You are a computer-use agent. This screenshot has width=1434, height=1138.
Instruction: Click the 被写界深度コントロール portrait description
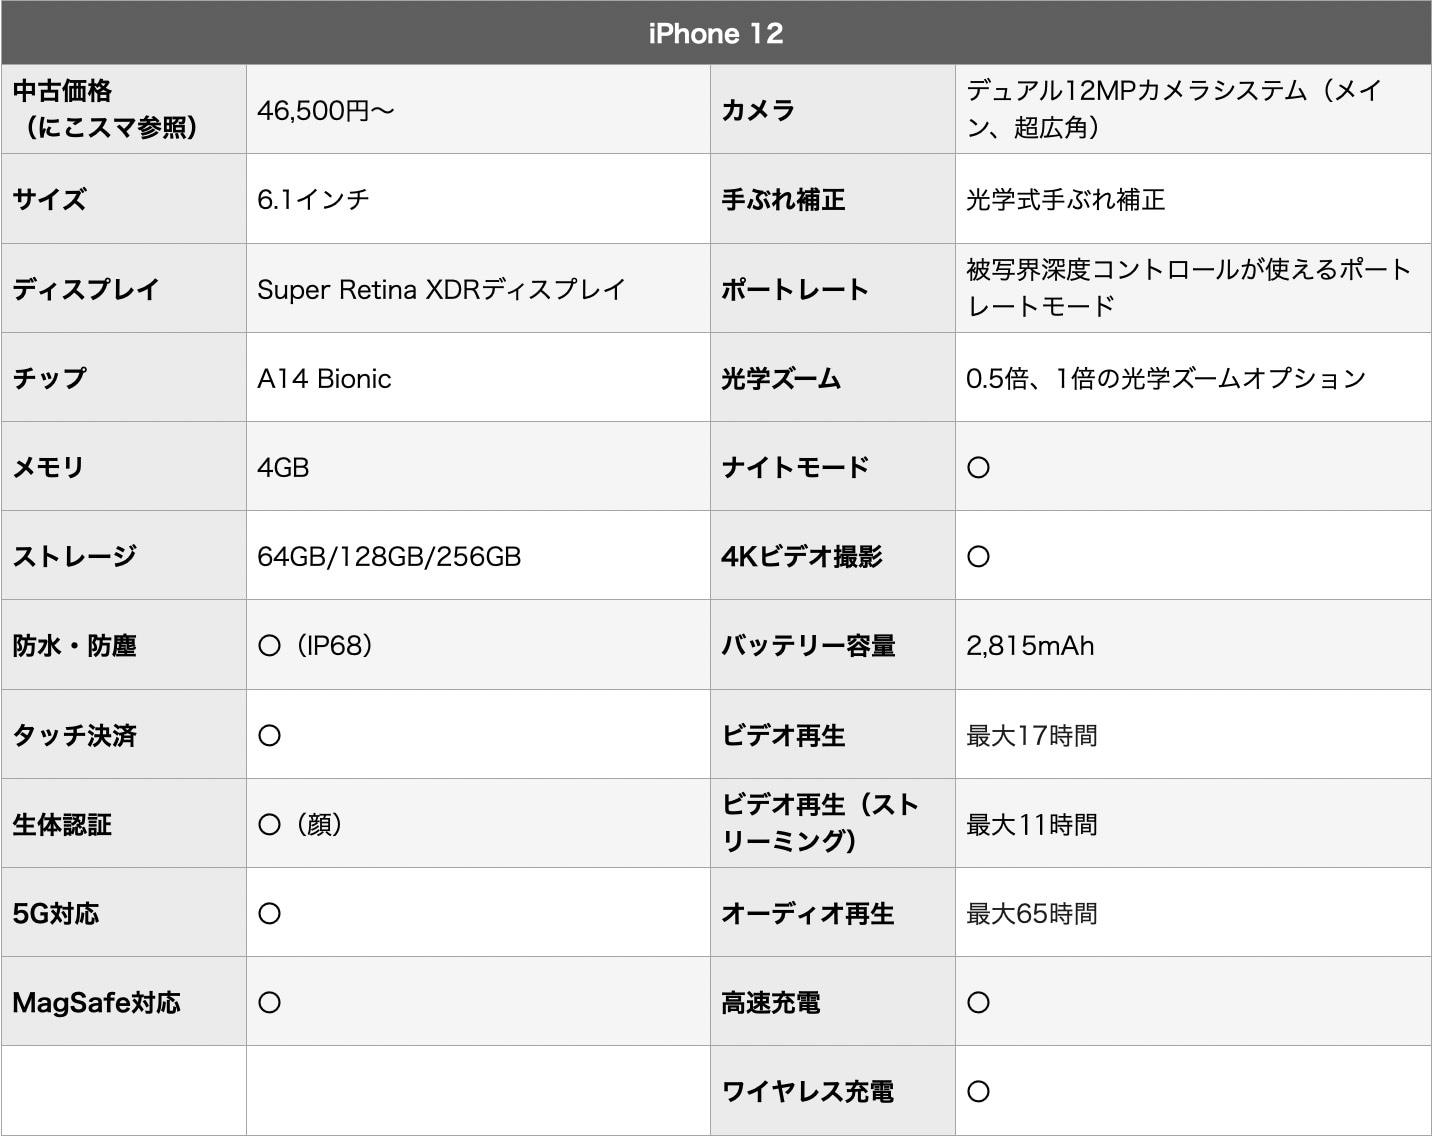[x=1189, y=288]
